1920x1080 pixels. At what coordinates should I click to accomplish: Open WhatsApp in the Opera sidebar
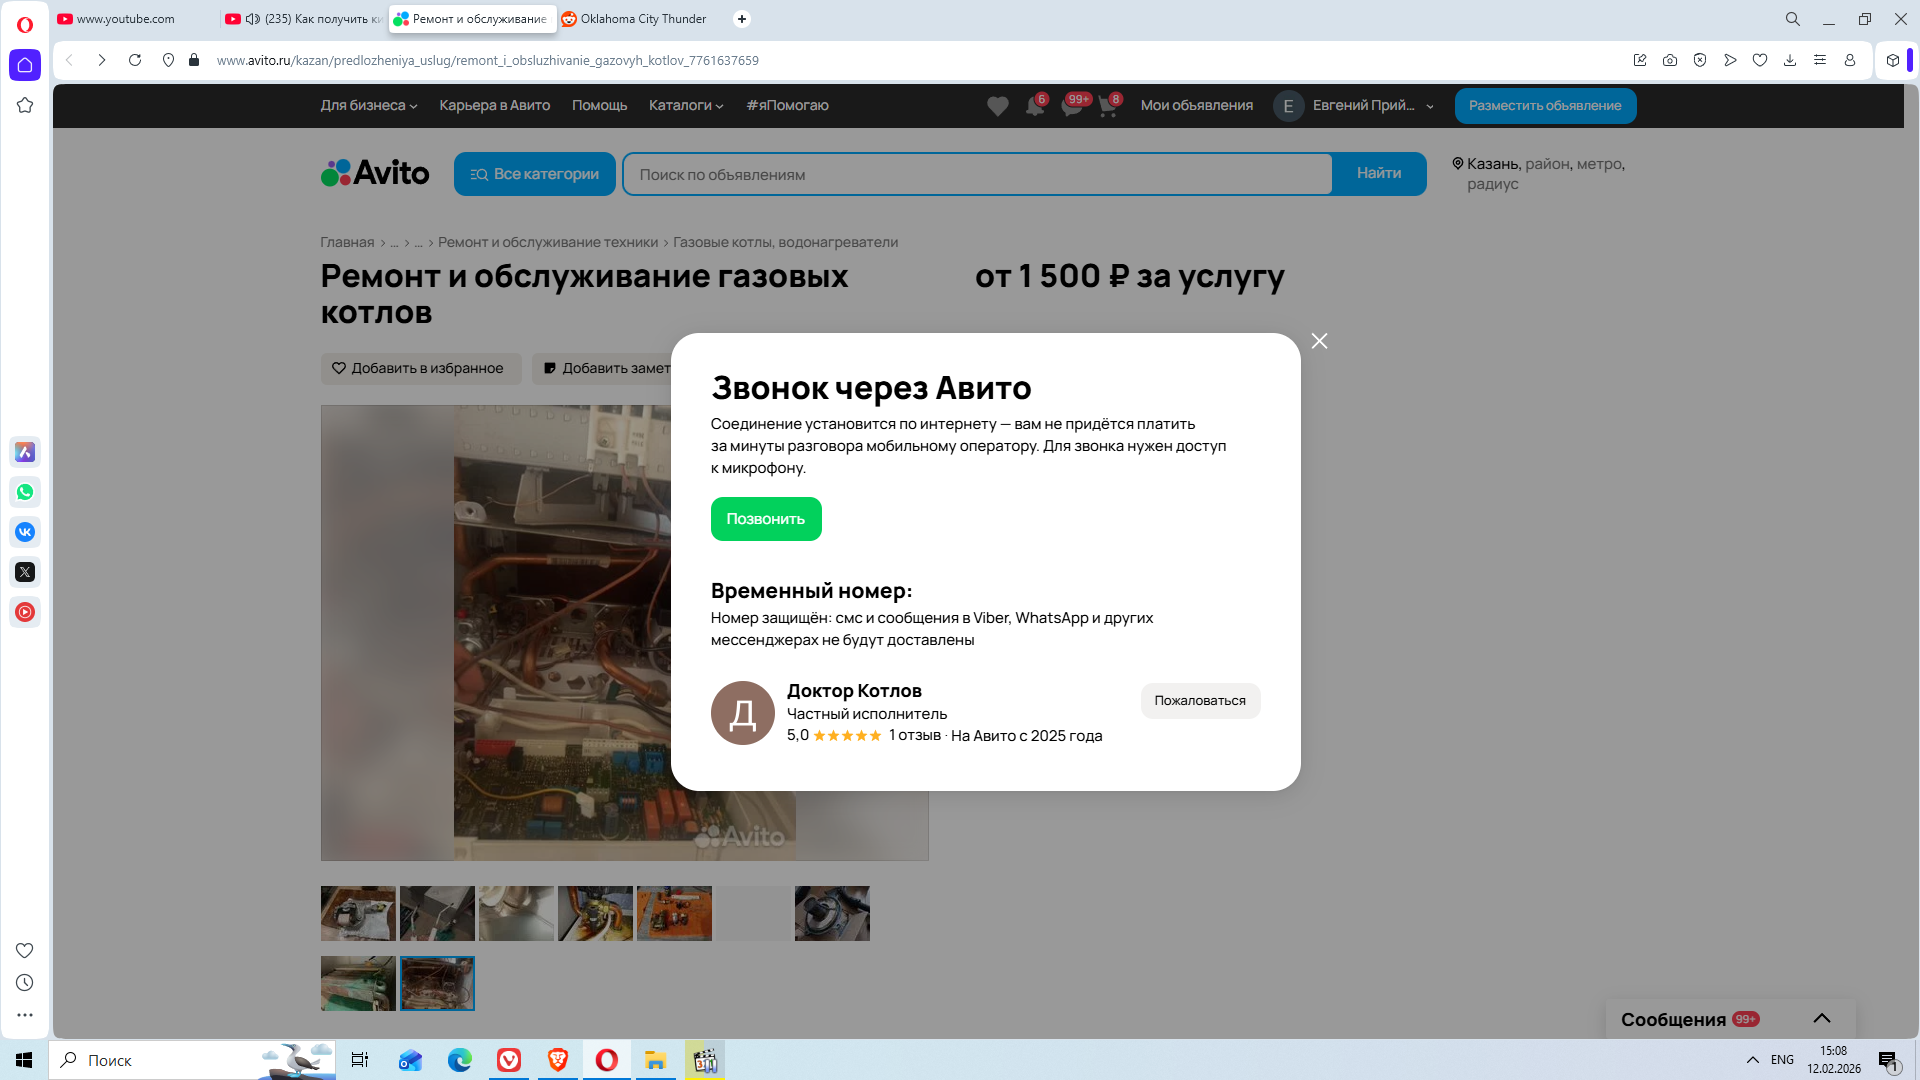point(25,492)
